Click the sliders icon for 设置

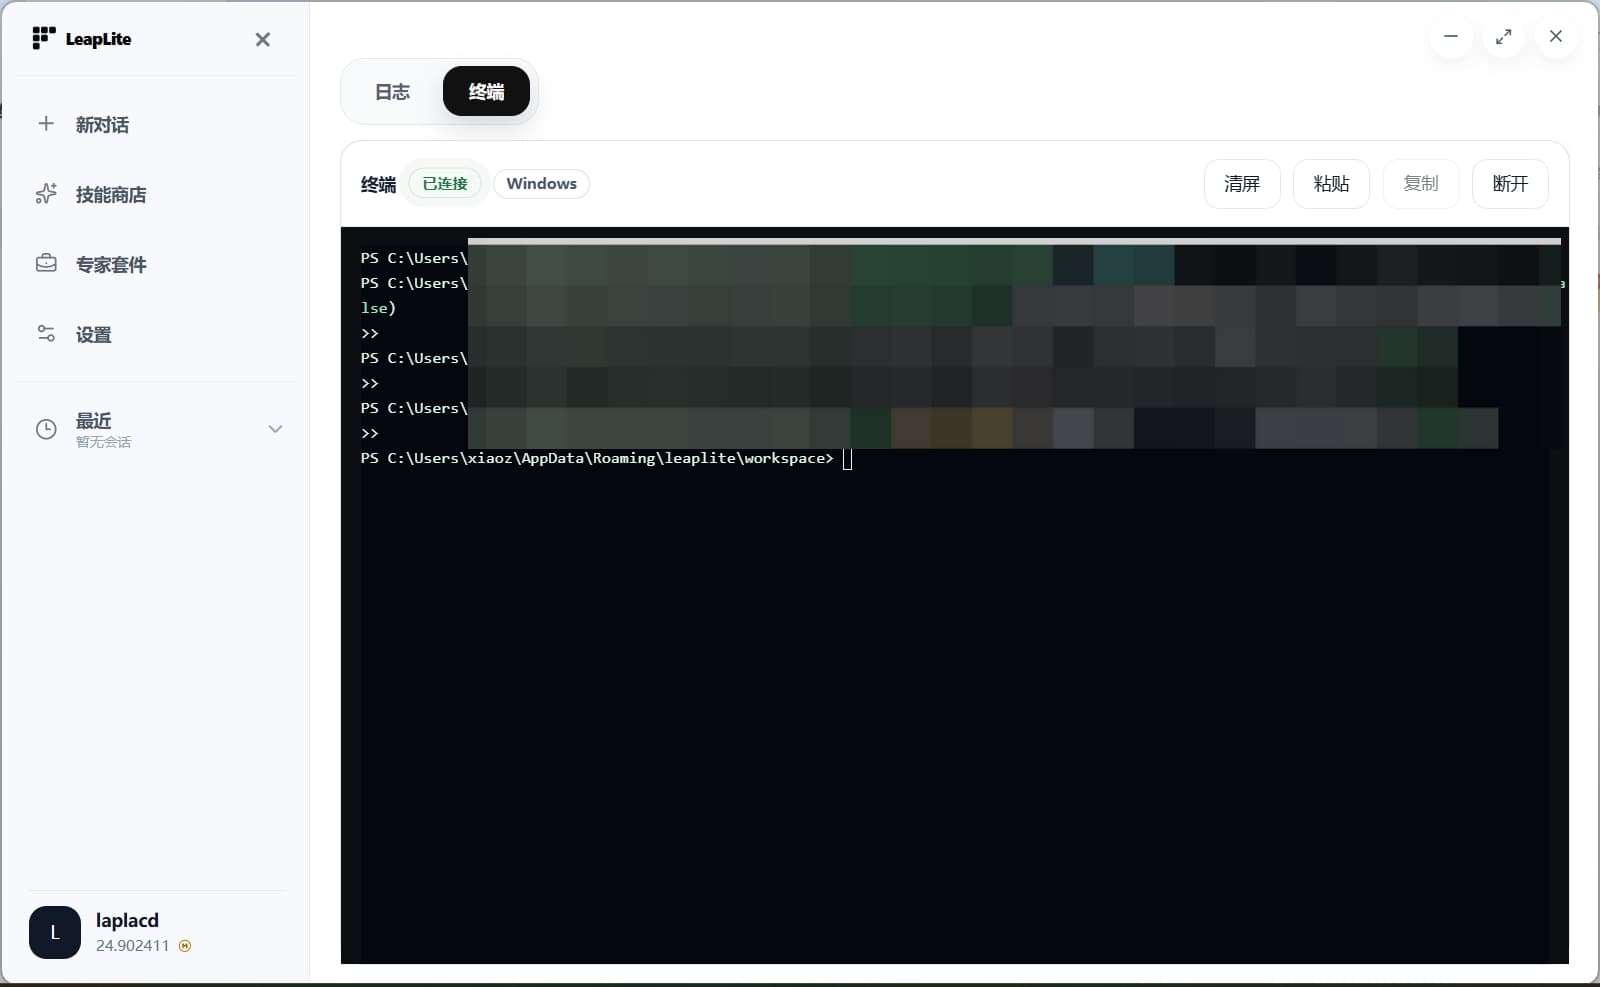point(46,334)
